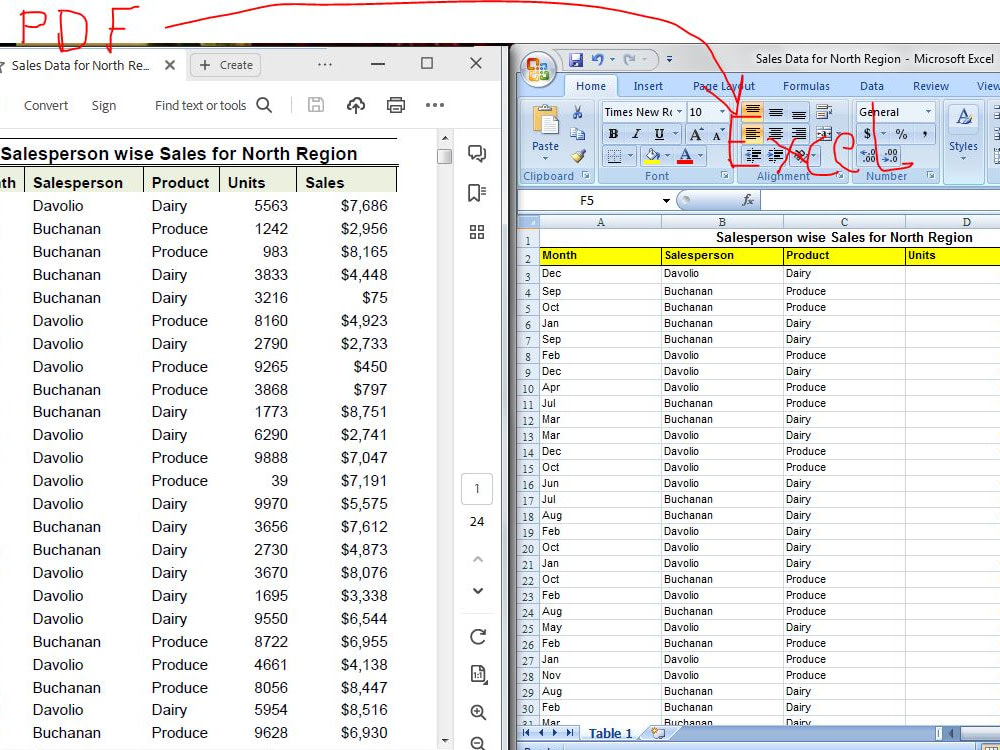This screenshot has width=1000, height=750.
Task: Undo last action in Excel
Action: point(598,60)
